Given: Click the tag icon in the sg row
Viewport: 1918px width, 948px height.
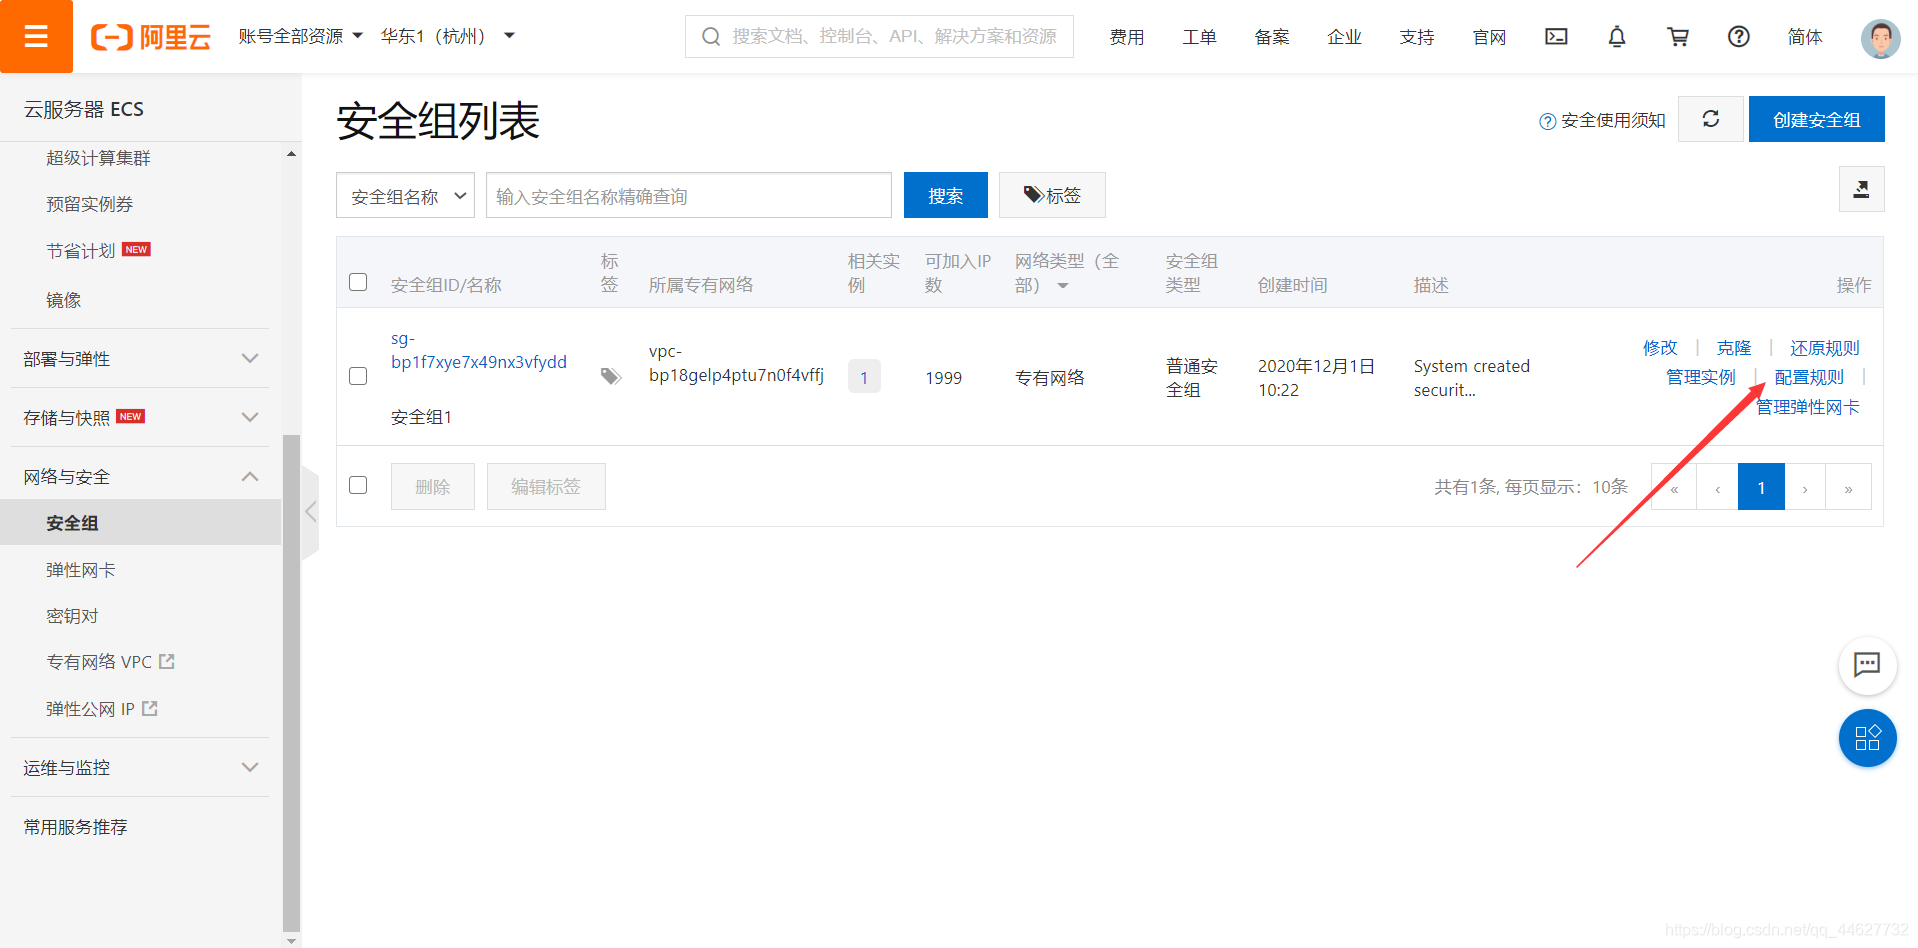Looking at the screenshot, I should [611, 377].
